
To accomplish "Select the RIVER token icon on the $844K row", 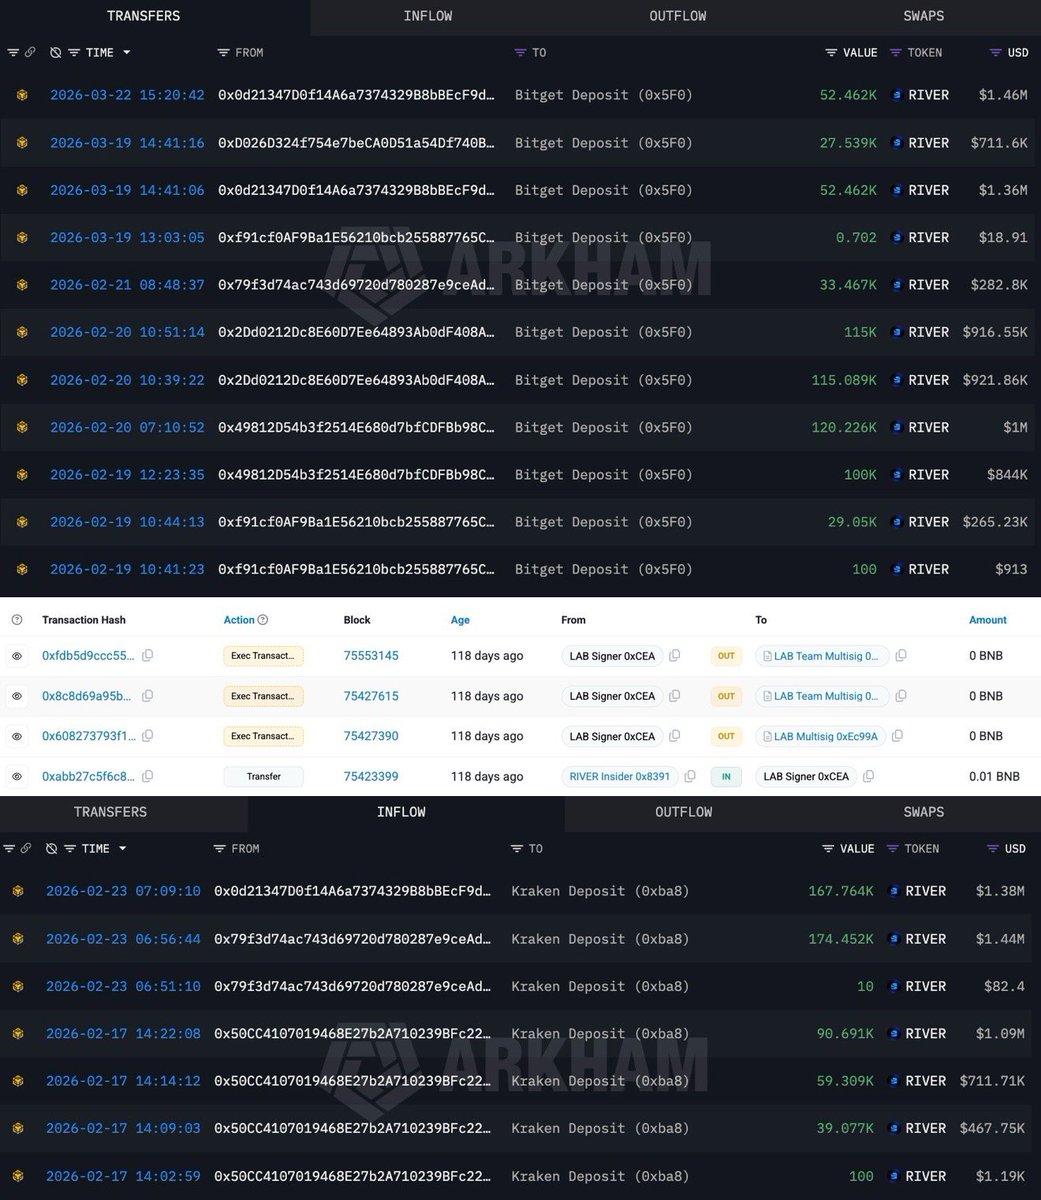I will (x=897, y=475).
